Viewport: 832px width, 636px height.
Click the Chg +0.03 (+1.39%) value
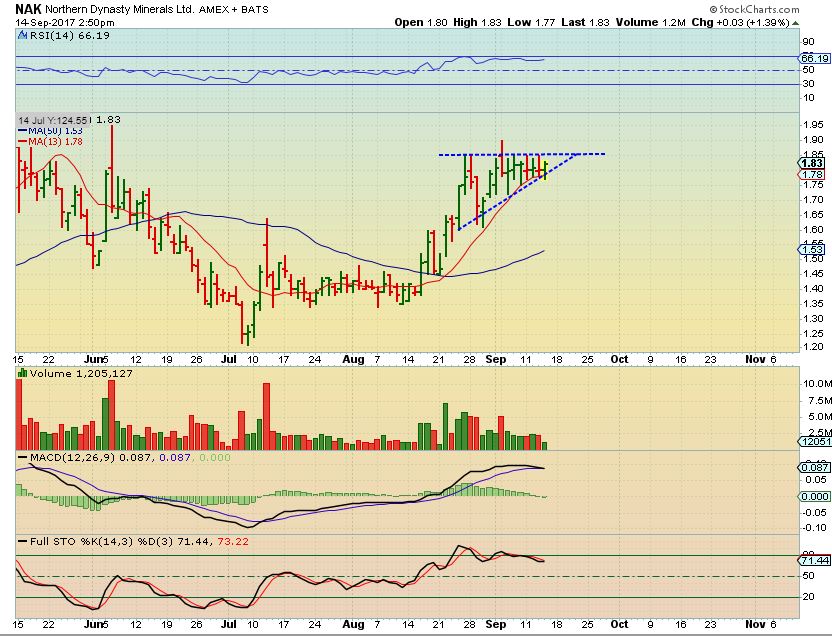click(x=741, y=22)
